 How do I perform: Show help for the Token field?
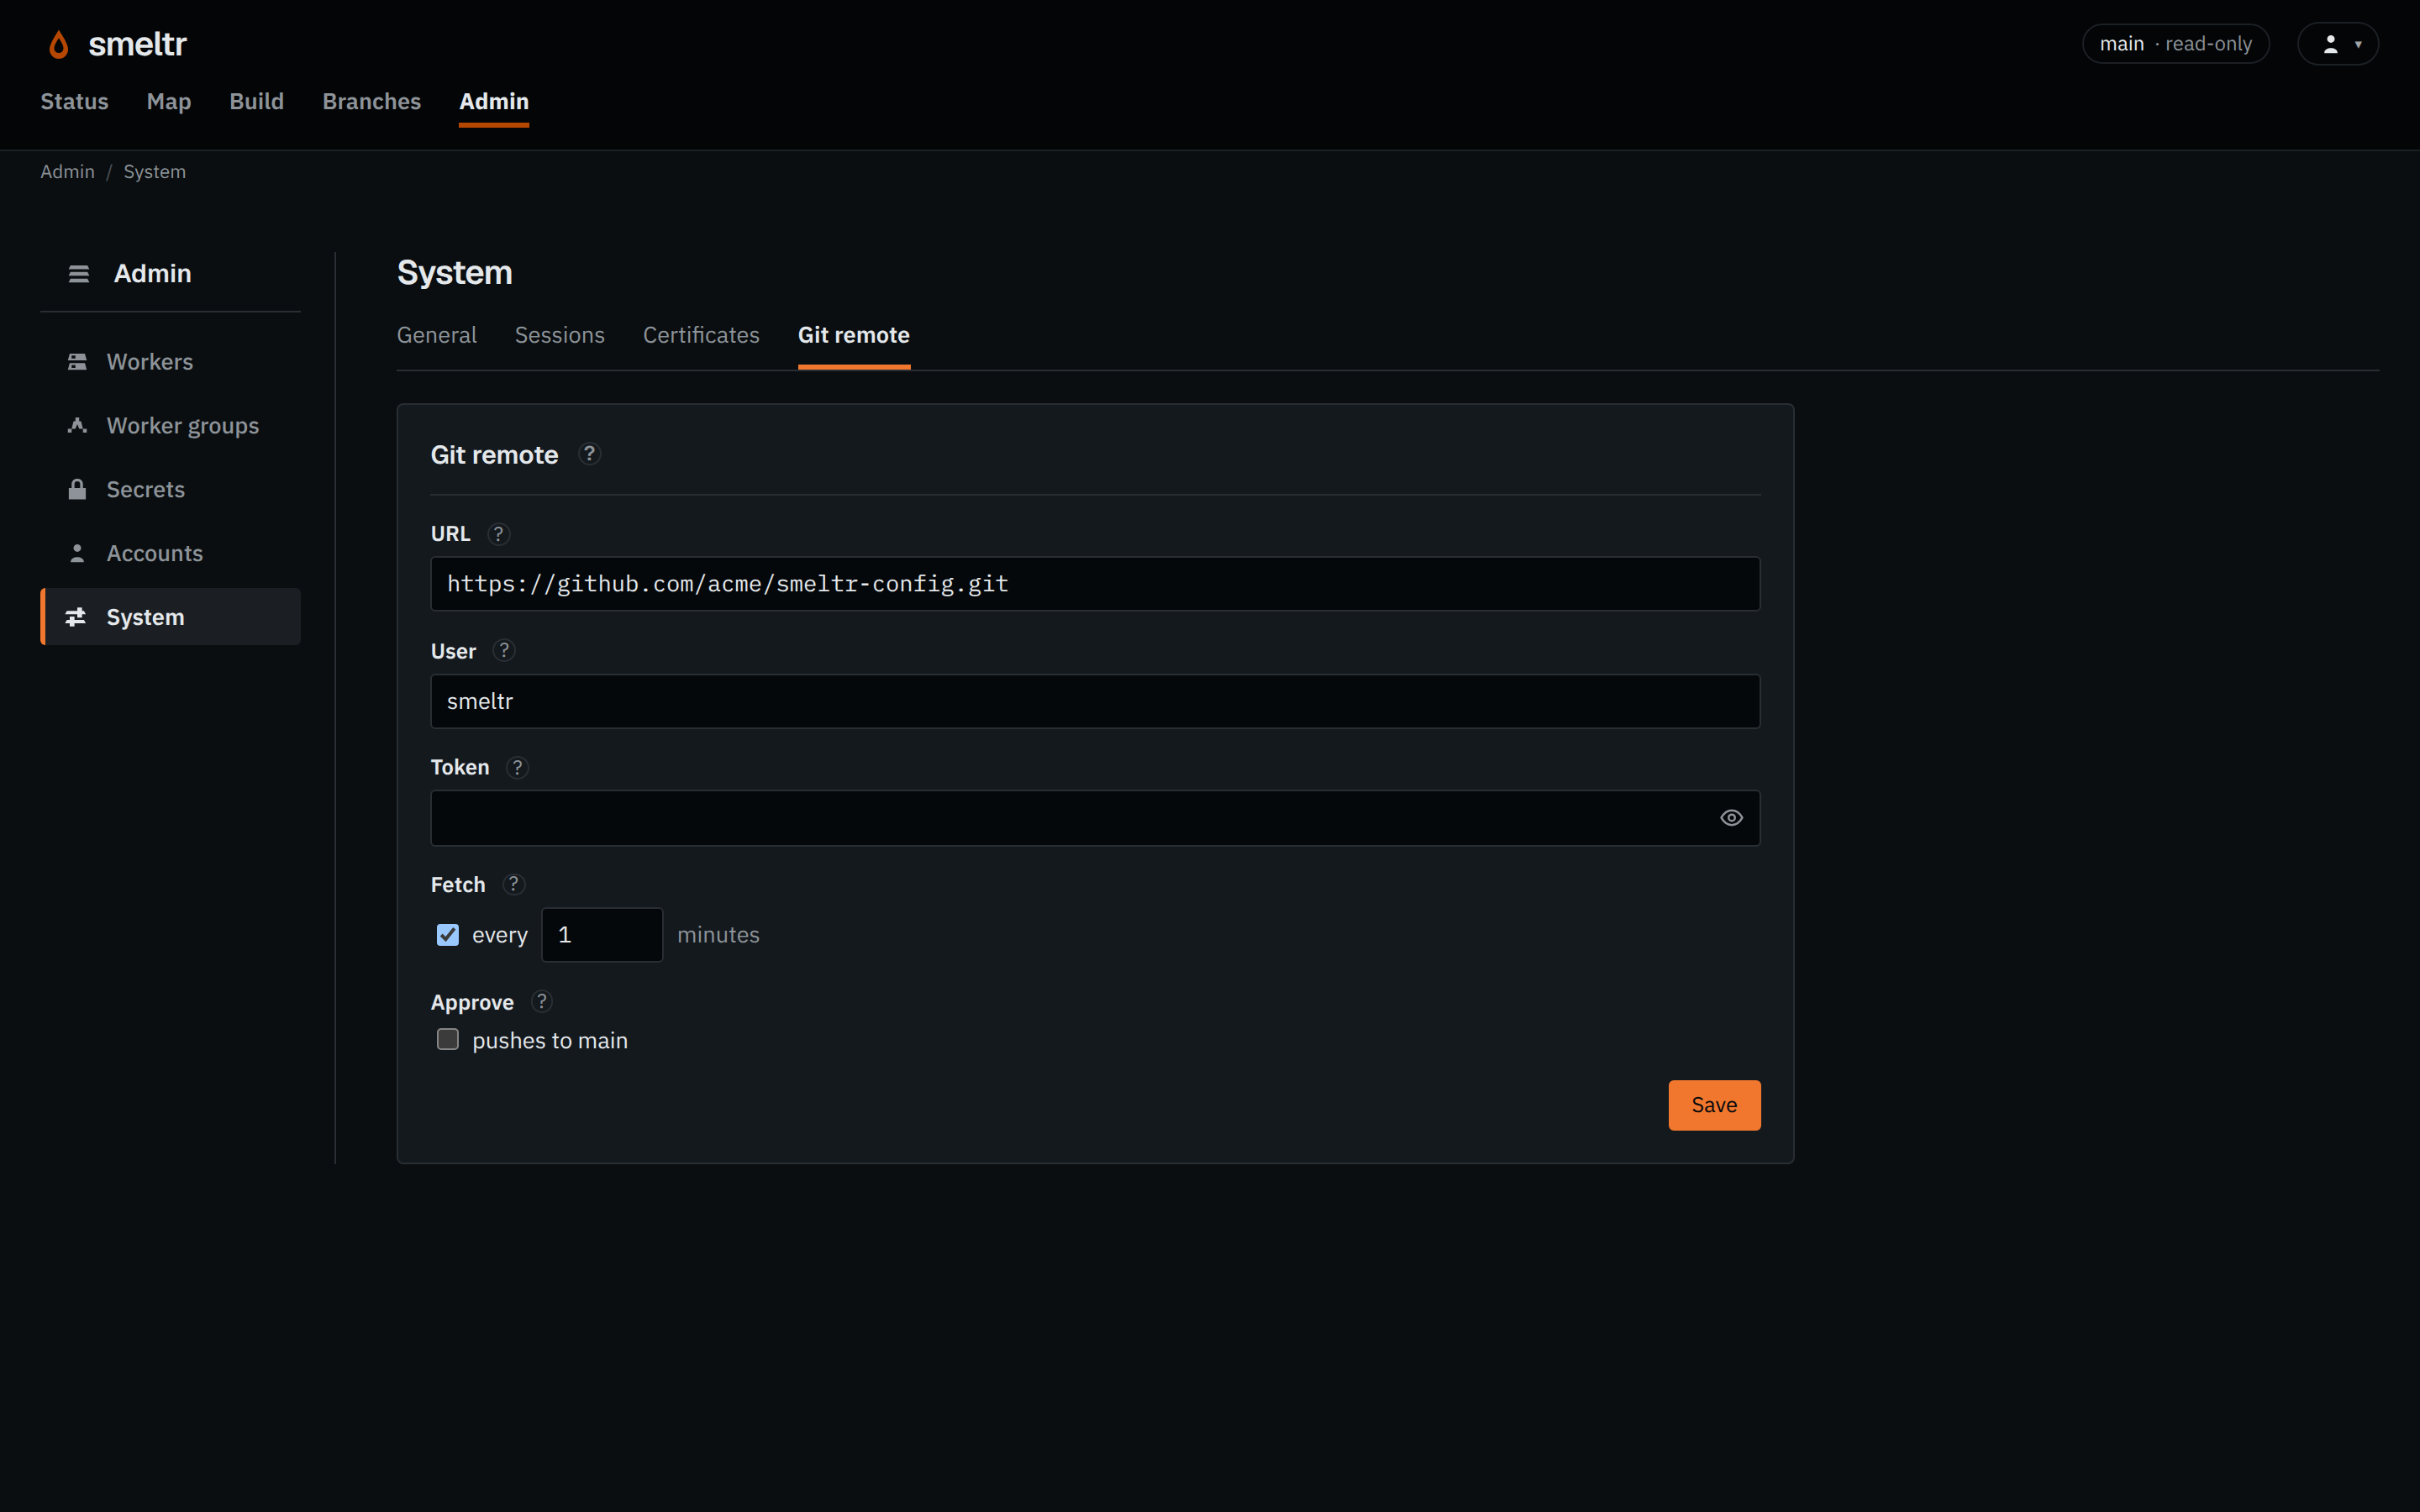517,768
